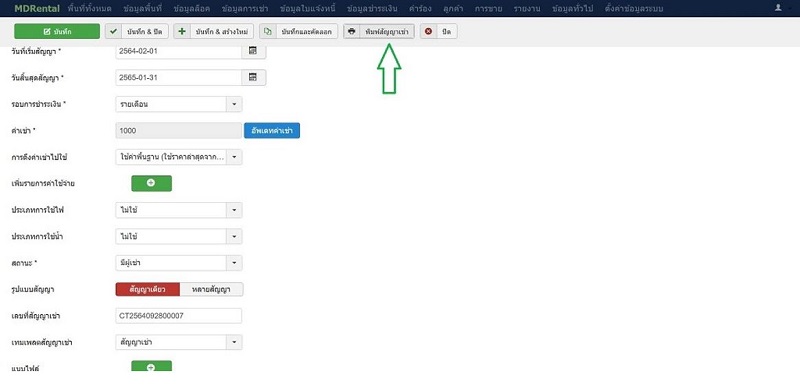This screenshot has width=800, height=391.
Task: Open the รายงาน menu
Action: pos(527,9)
